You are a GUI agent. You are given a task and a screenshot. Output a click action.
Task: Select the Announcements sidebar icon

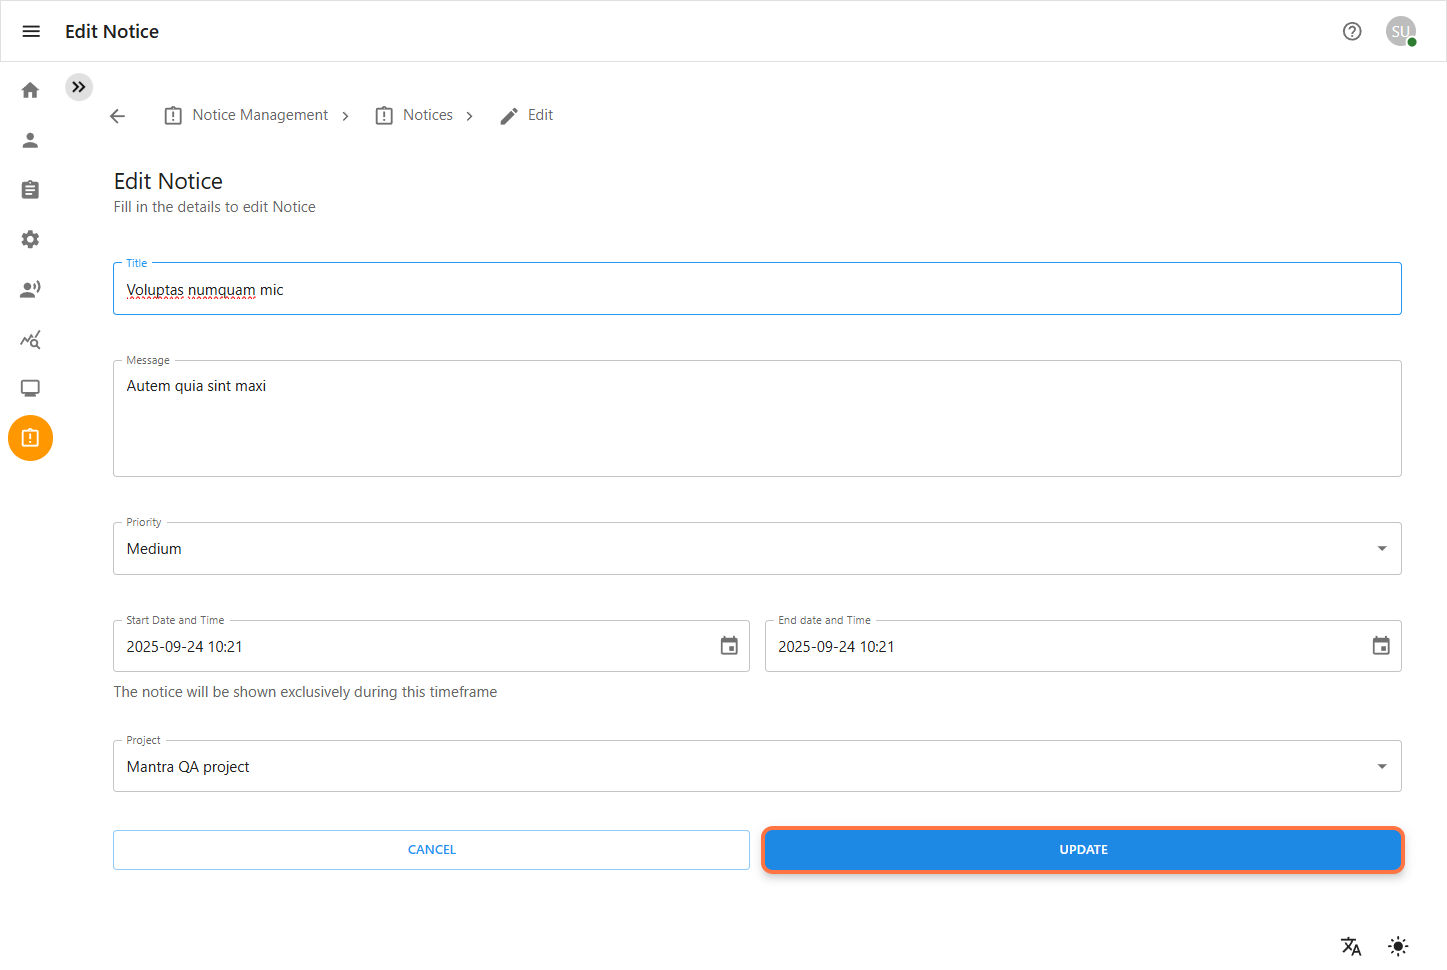[x=30, y=288]
